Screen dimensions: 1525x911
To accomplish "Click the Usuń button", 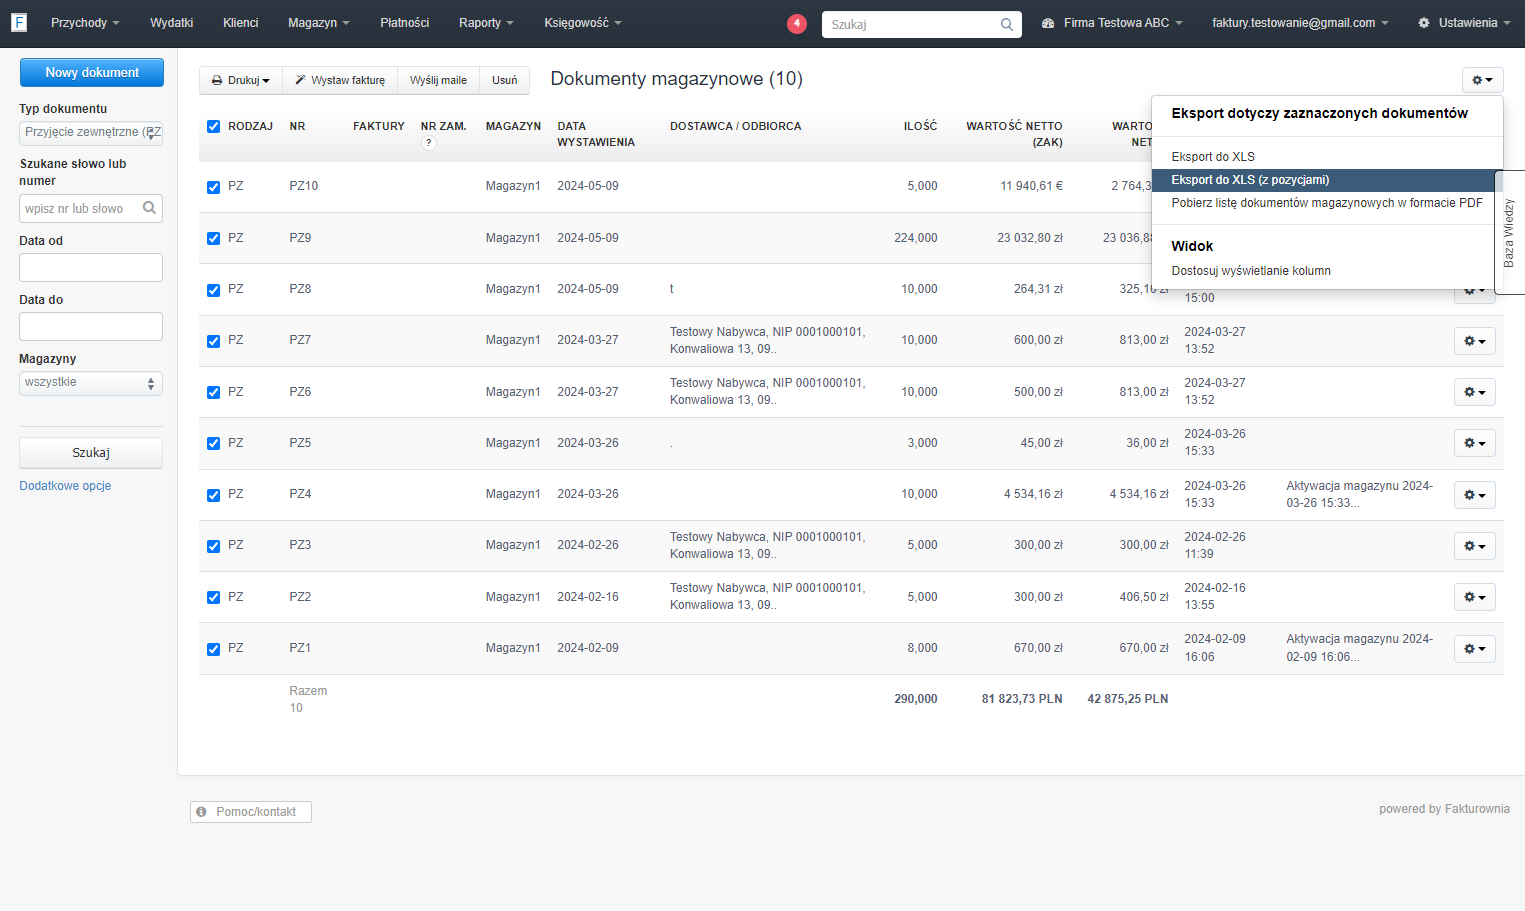I will (505, 80).
